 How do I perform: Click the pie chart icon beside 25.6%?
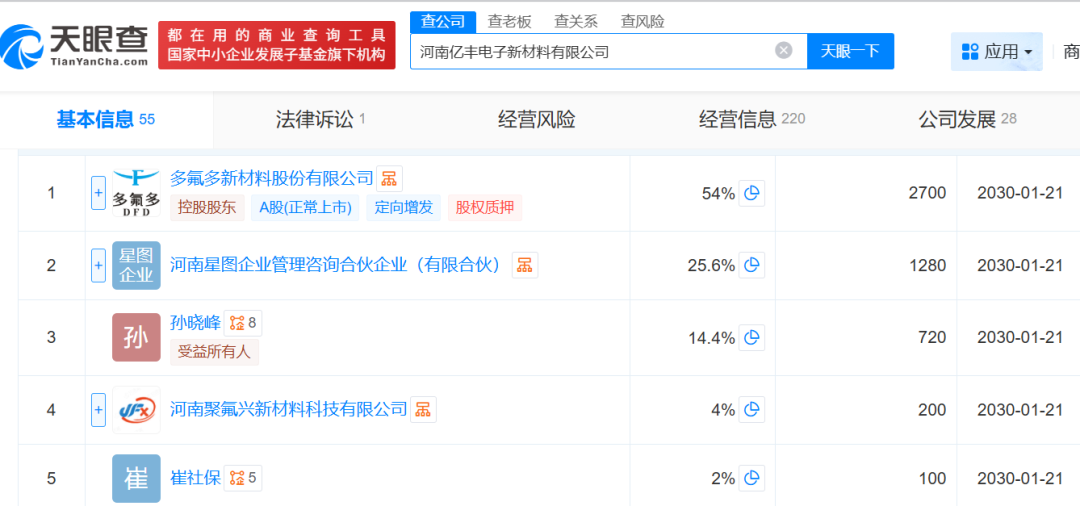(752, 265)
